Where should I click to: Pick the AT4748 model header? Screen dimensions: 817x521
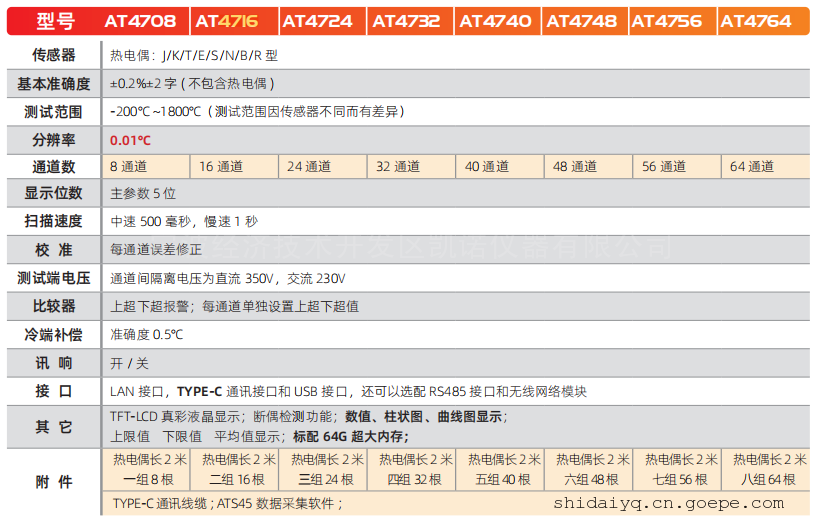(584, 21)
